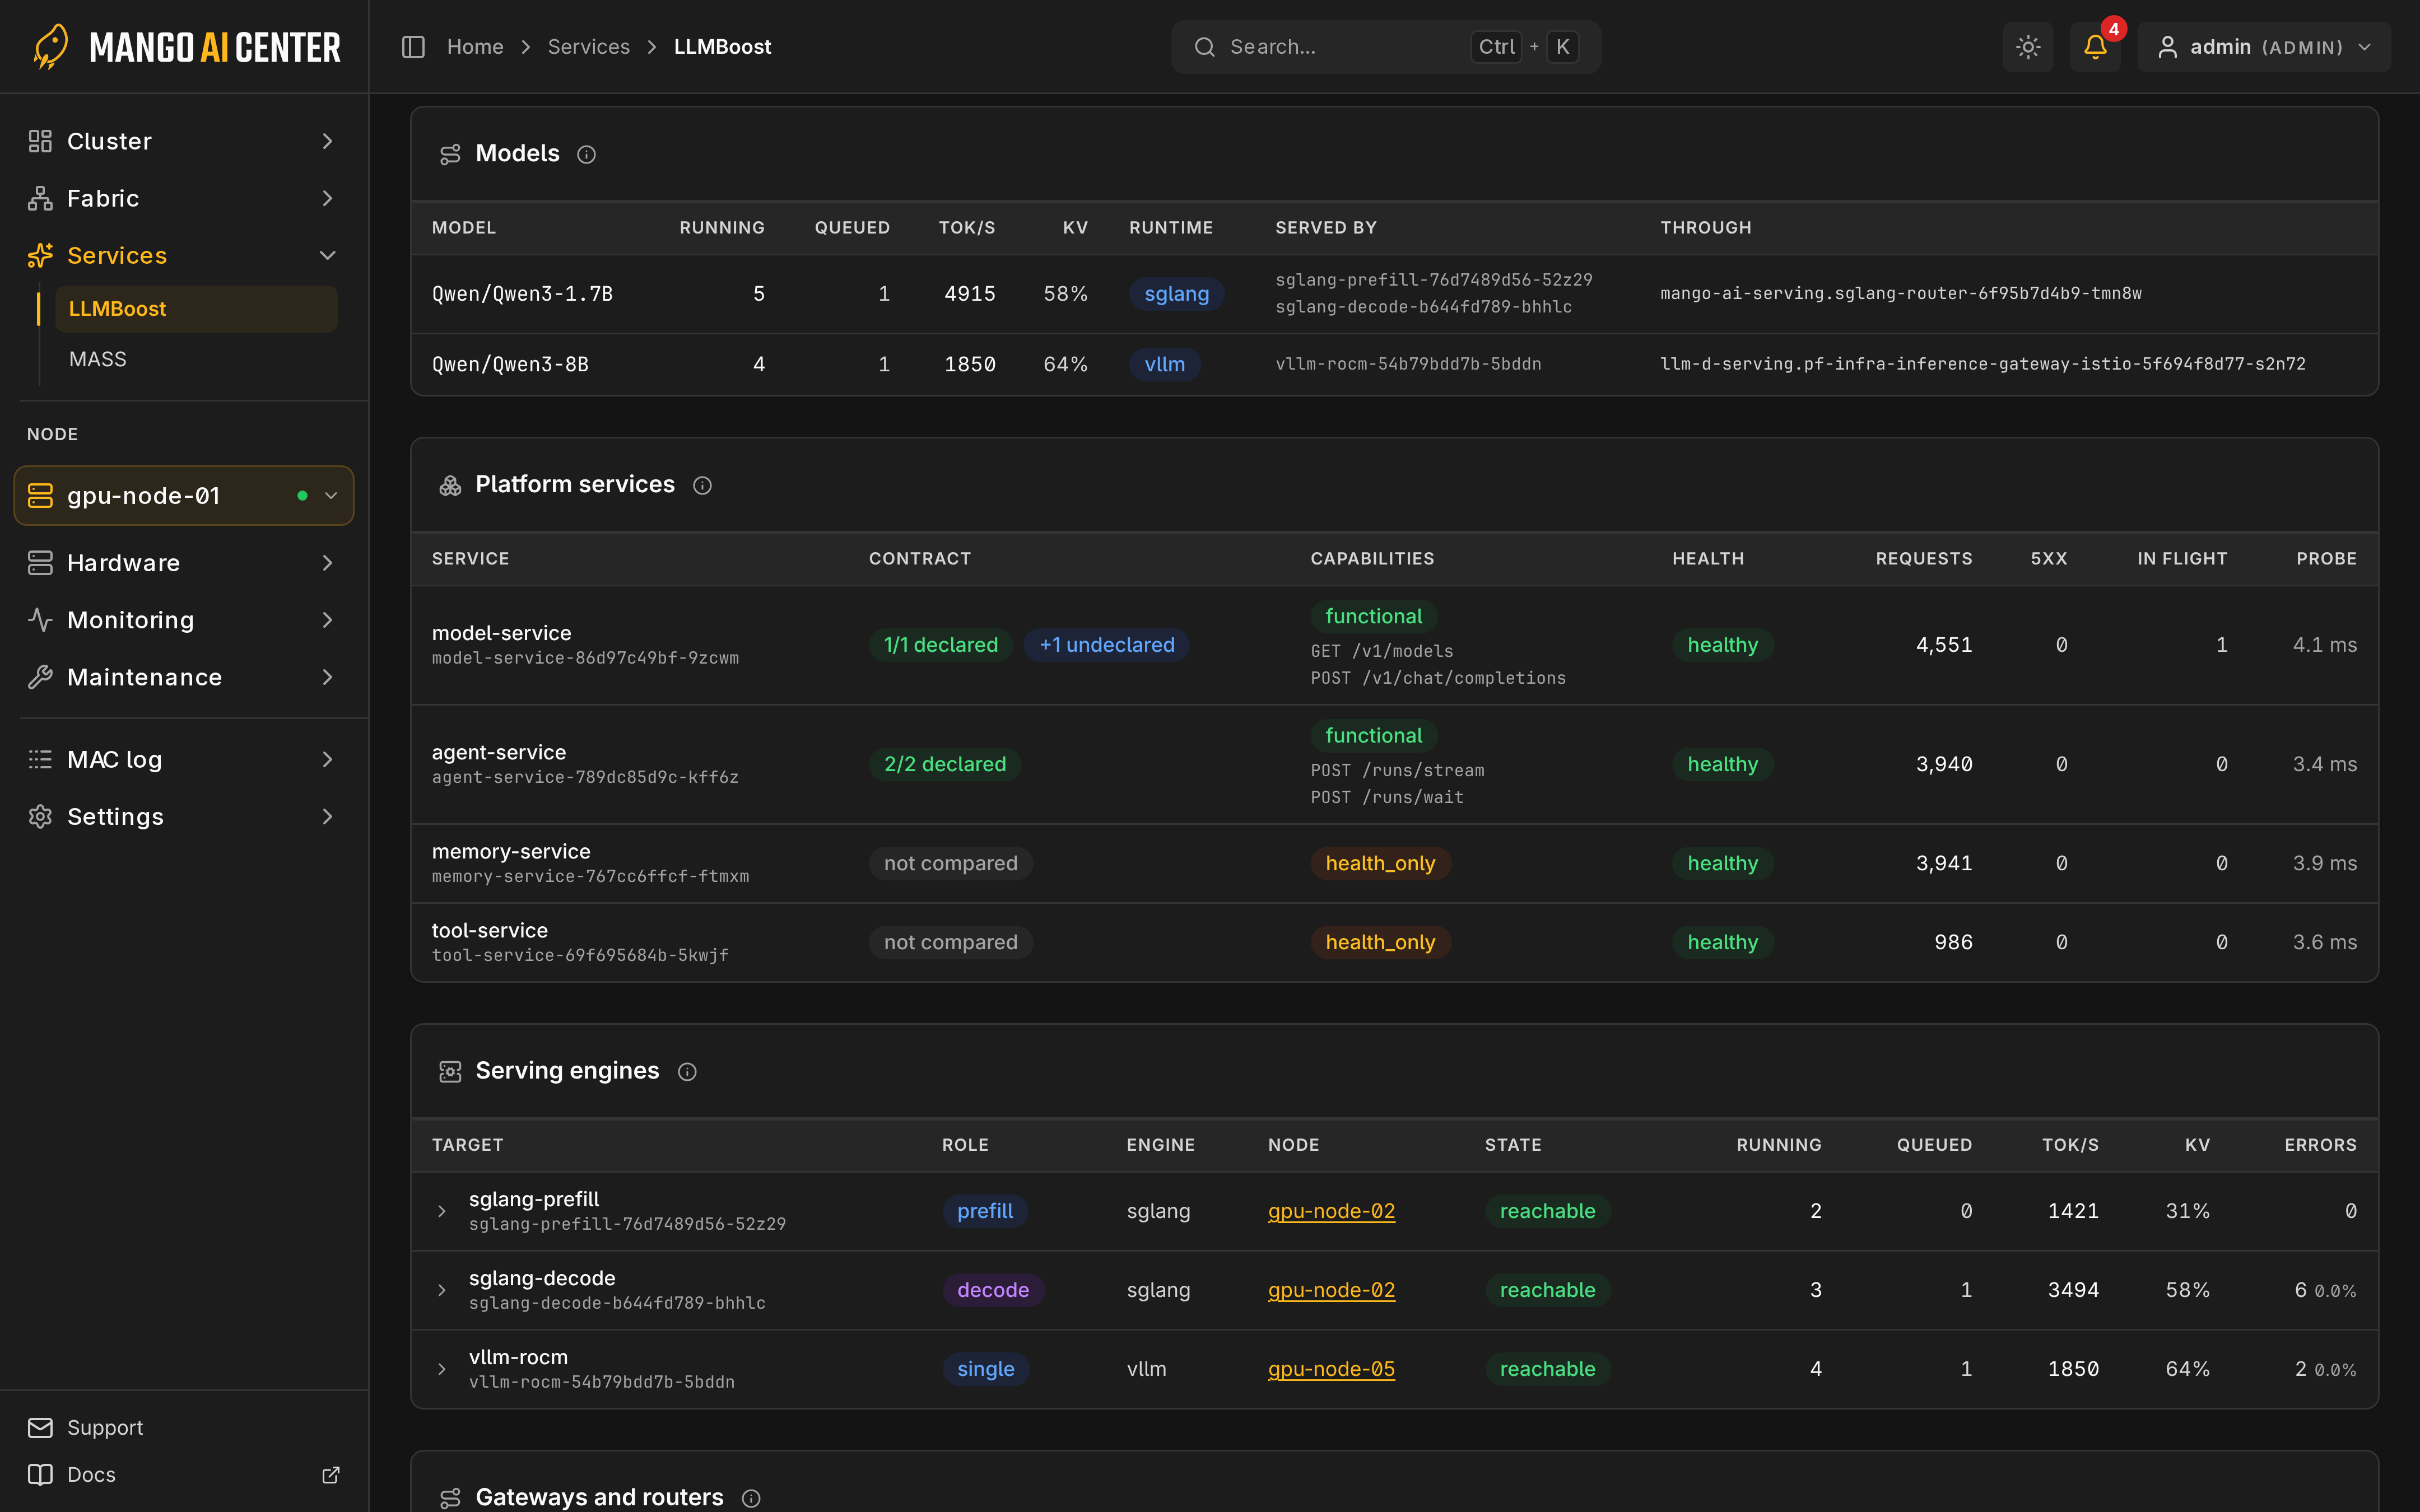Open the admin user dropdown
This screenshot has width=2420, height=1512.
click(2264, 47)
